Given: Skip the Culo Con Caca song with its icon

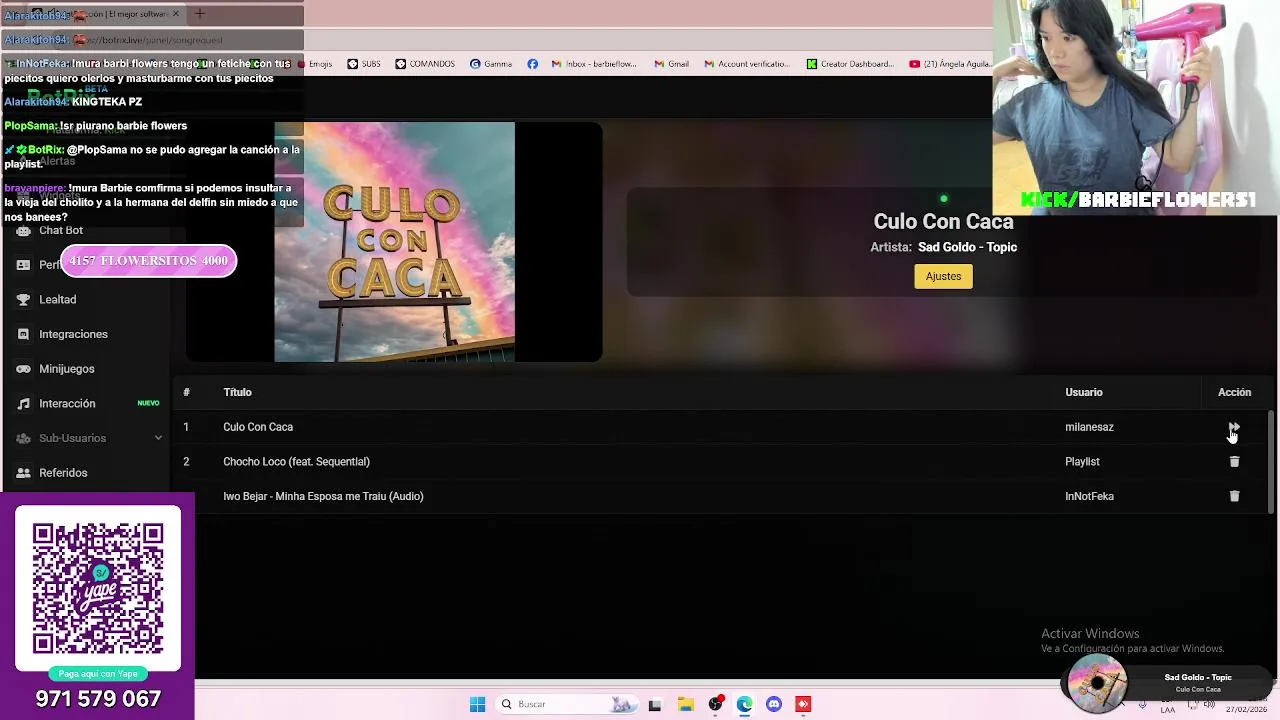Looking at the screenshot, I should (1234, 427).
